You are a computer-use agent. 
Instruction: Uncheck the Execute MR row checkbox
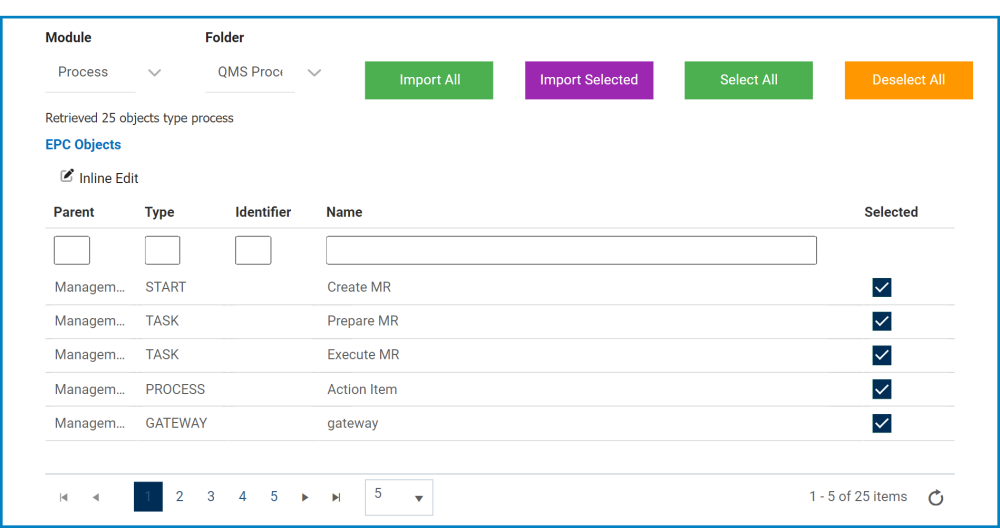tap(881, 355)
